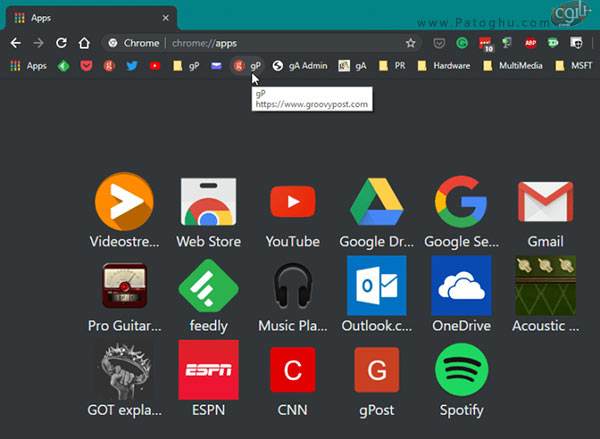Open the hovered gP groovypost bookmark
This screenshot has width=600, height=439.
(x=247, y=66)
